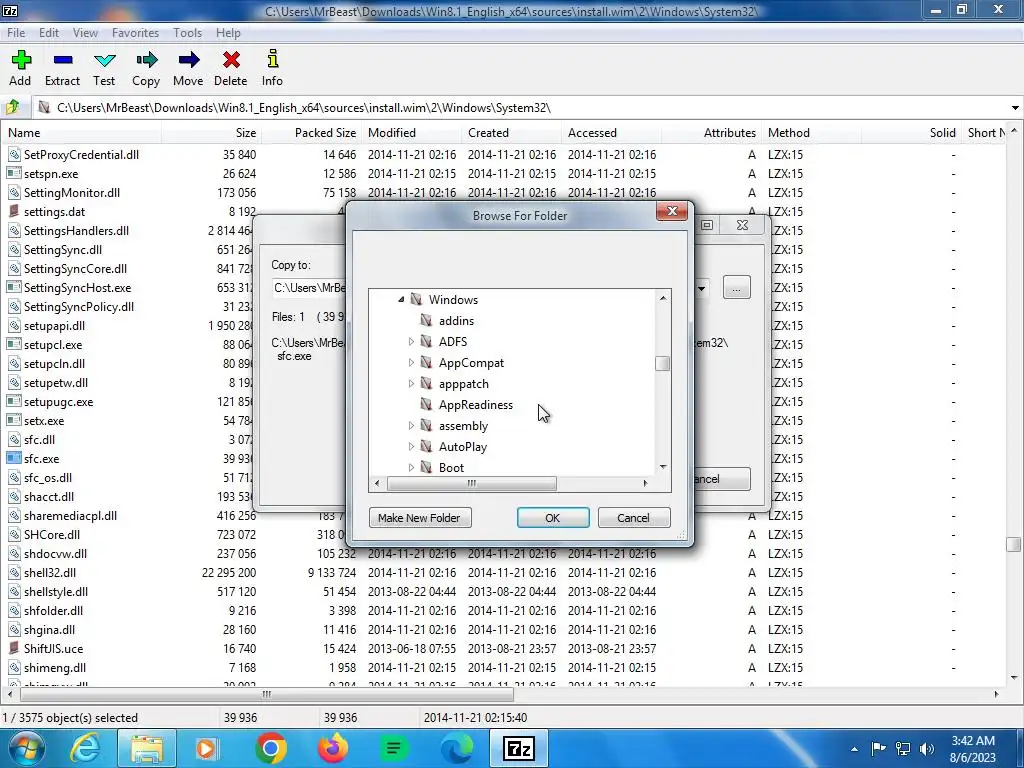Click the media player taskbar icon

click(208, 748)
